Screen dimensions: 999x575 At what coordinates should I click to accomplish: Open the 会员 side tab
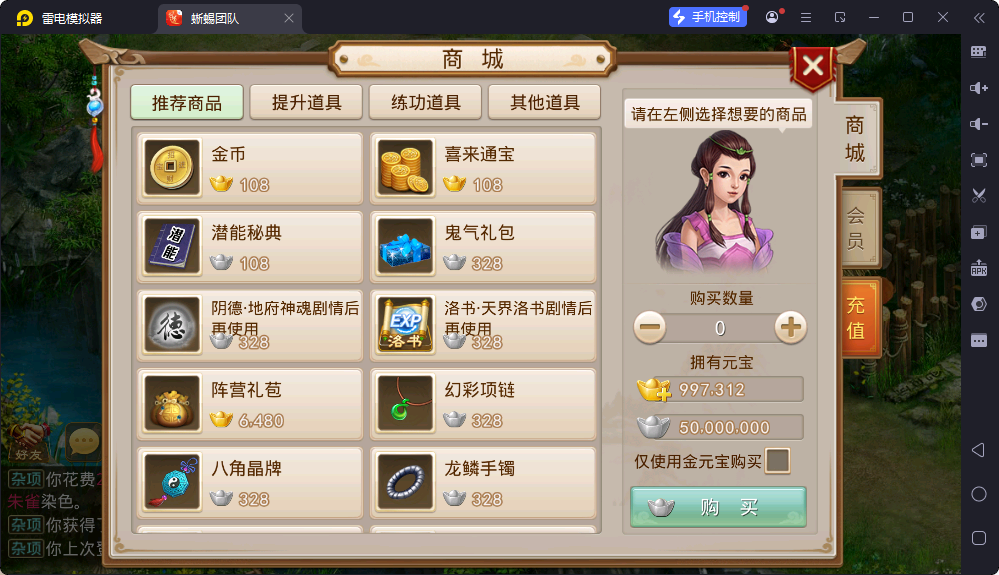click(x=856, y=228)
